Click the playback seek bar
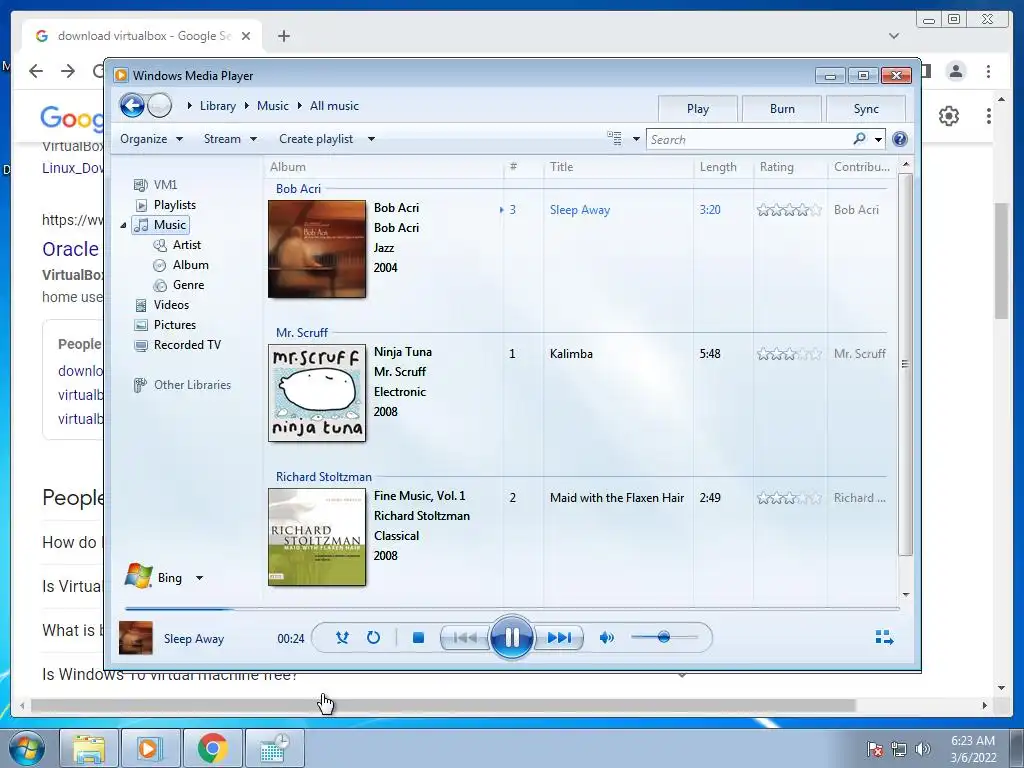1024x768 pixels. [512, 609]
